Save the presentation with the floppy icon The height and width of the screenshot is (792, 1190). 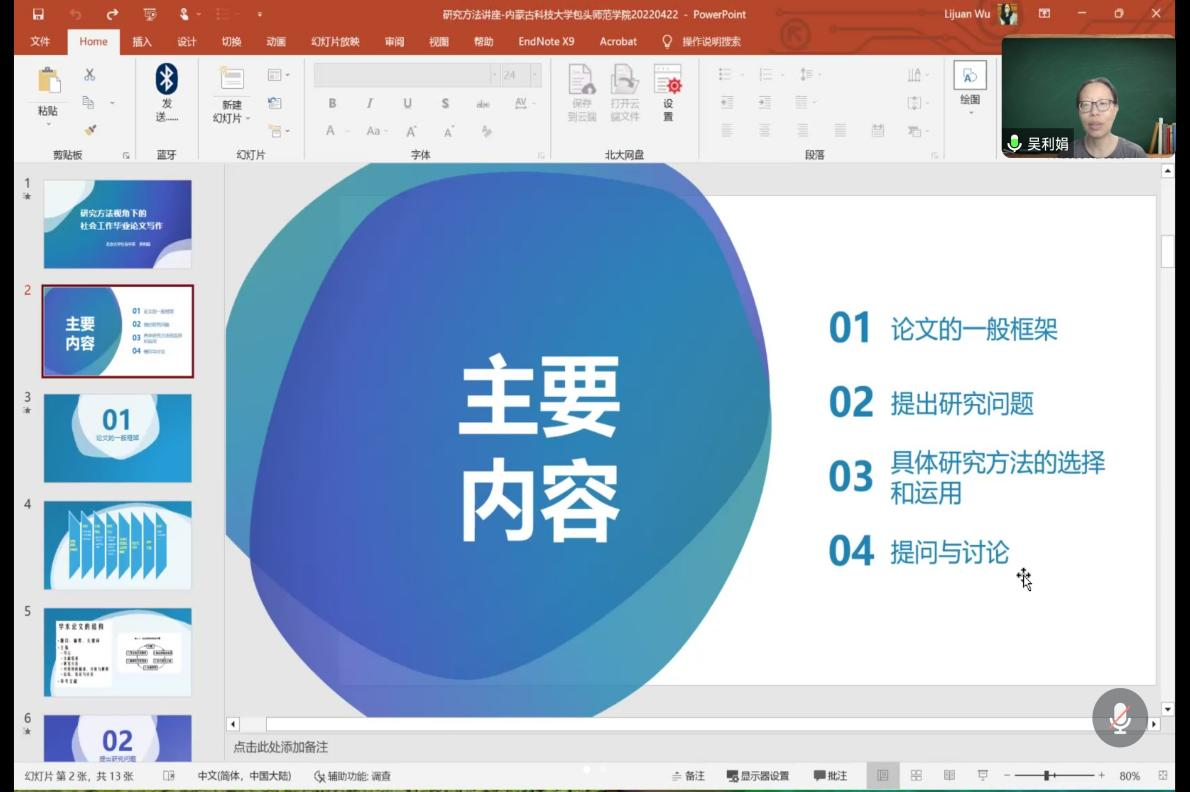point(38,14)
